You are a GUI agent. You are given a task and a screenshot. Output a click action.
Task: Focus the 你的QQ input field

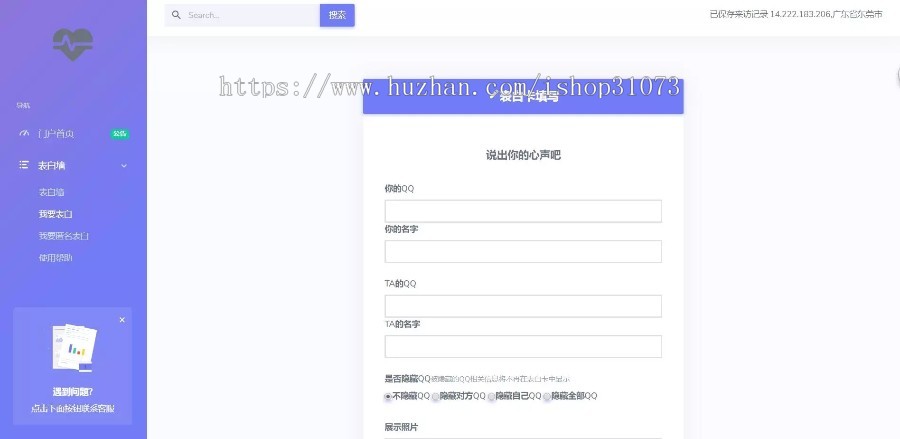click(523, 211)
